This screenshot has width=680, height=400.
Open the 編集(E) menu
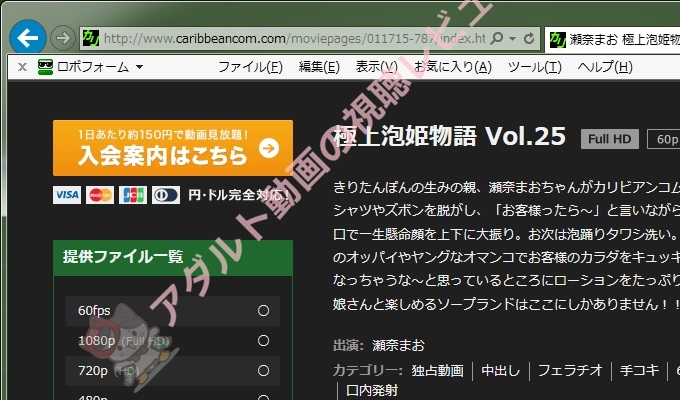[319, 67]
